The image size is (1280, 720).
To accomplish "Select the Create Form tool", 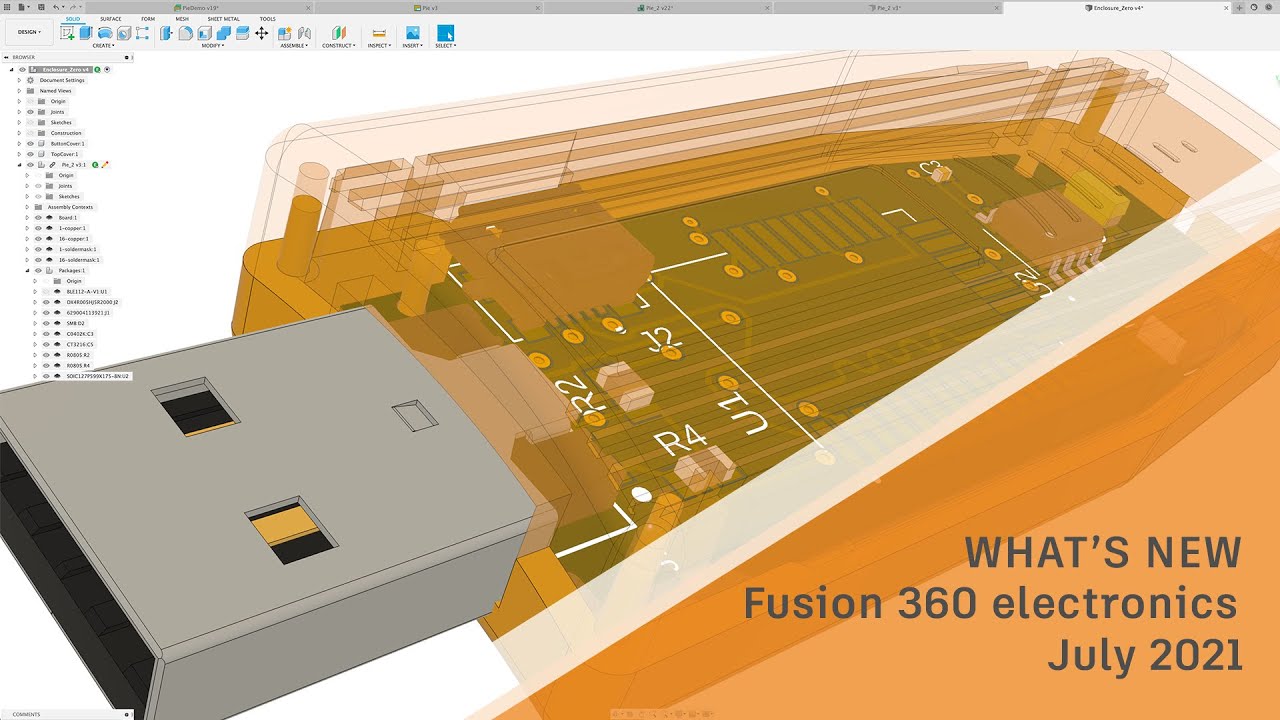I will click(x=142, y=33).
